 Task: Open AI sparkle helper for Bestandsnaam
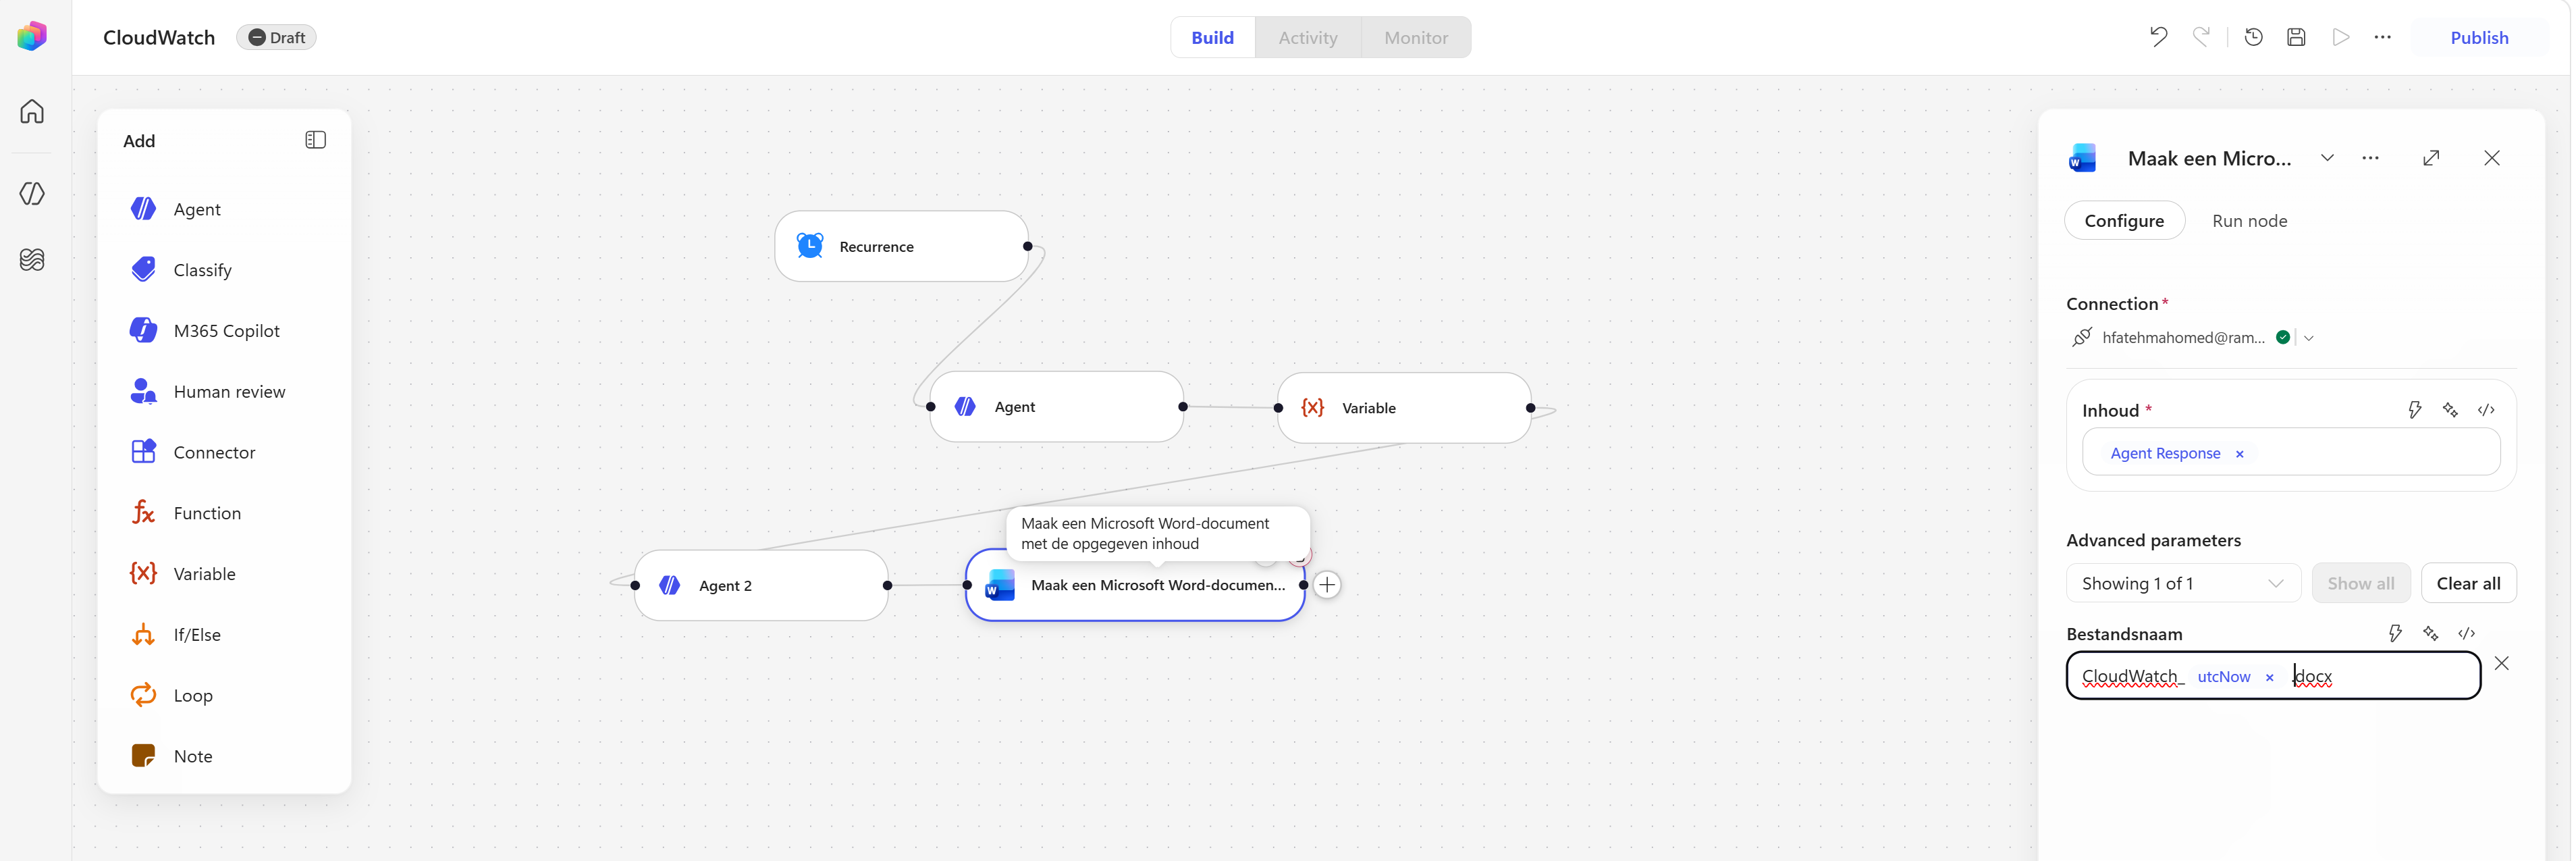pos(2431,633)
